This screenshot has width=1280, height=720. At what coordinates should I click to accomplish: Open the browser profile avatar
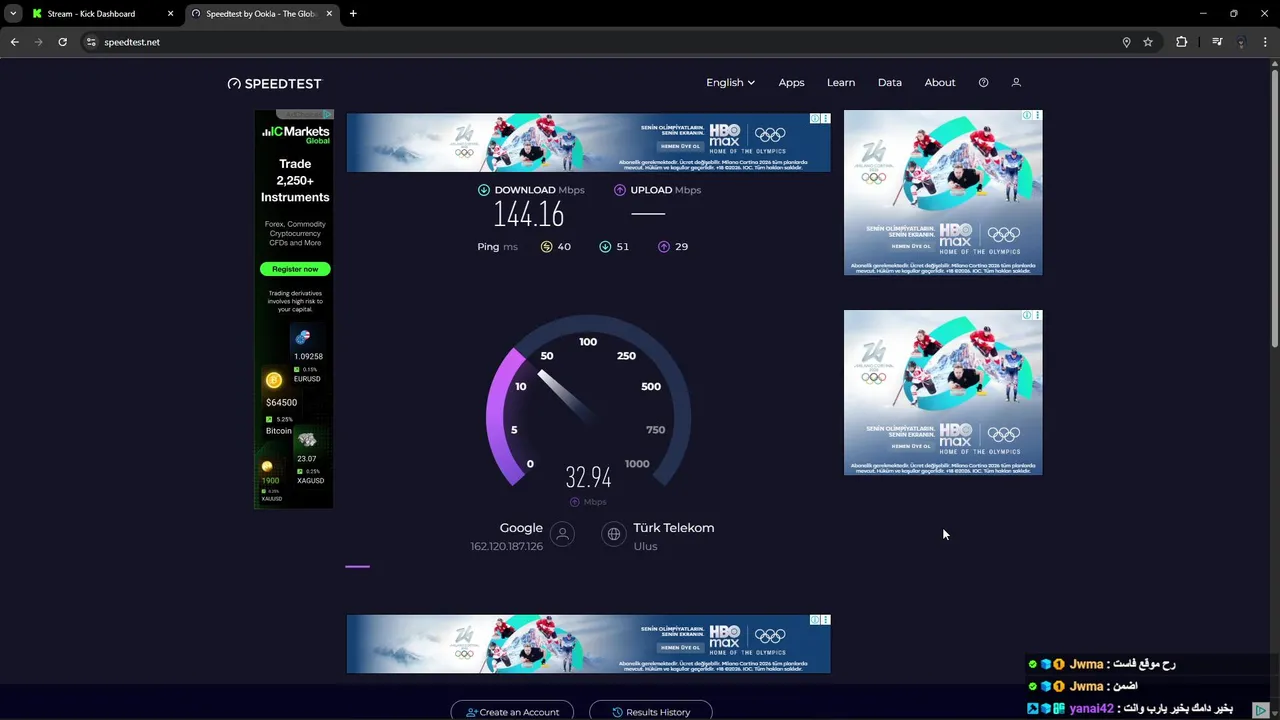(x=1241, y=42)
